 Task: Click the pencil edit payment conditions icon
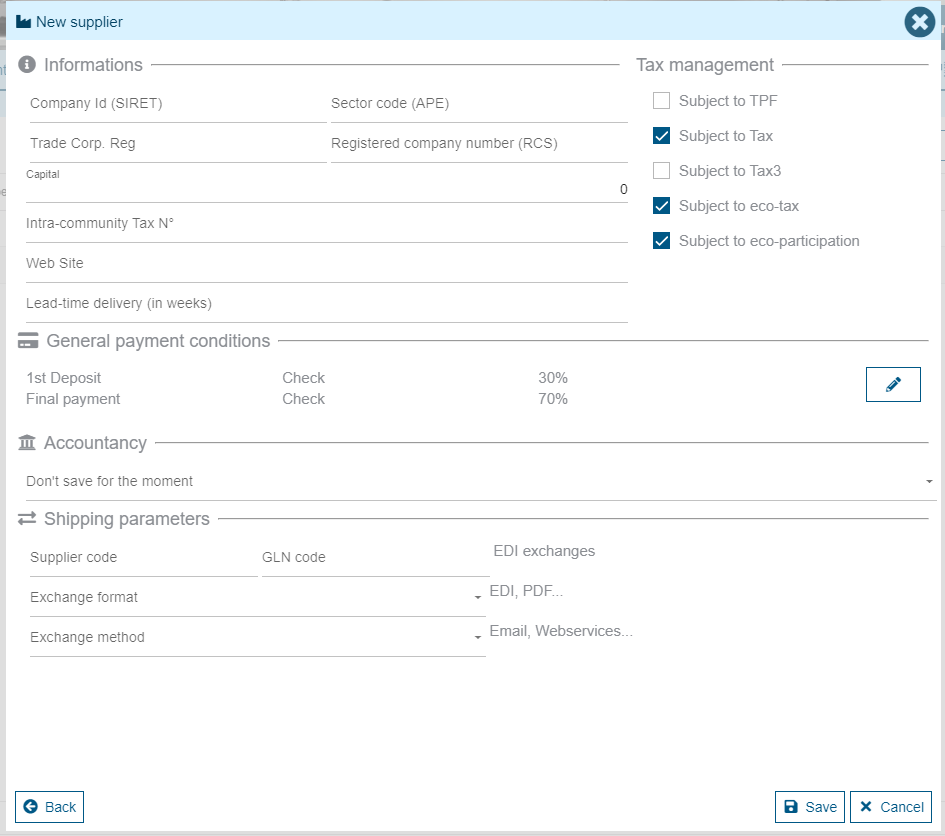click(x=893, y=385)
